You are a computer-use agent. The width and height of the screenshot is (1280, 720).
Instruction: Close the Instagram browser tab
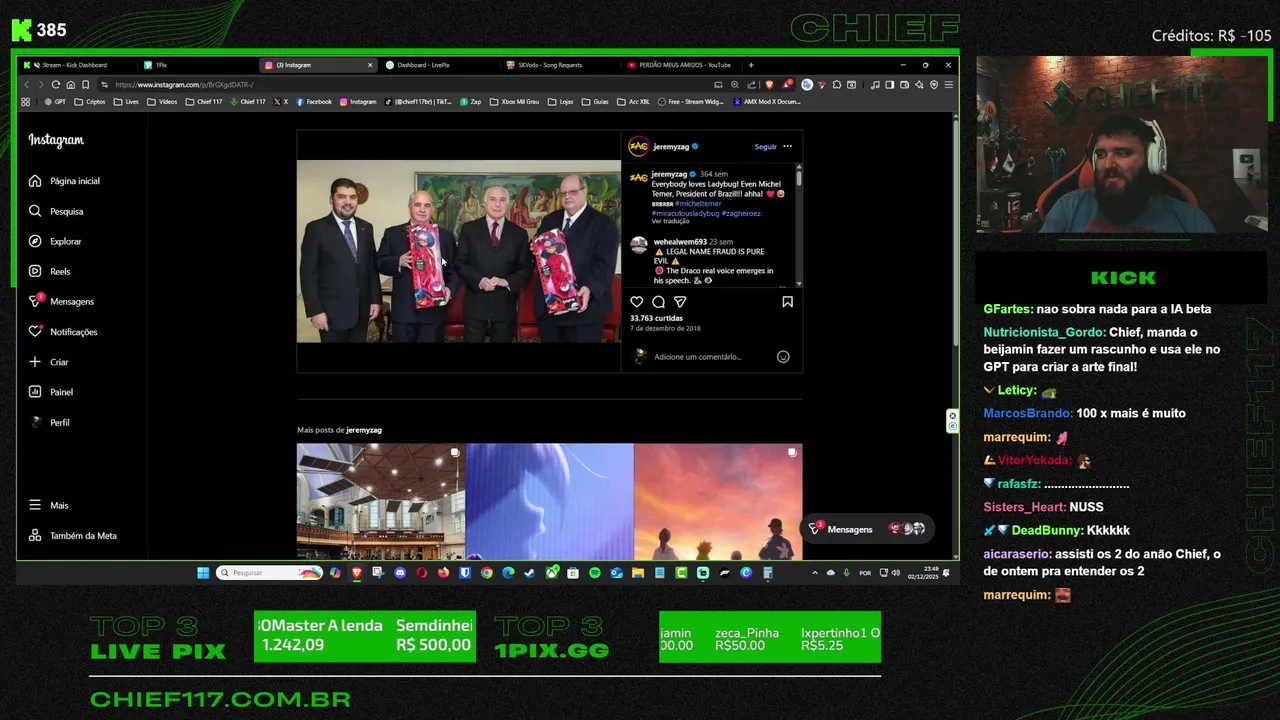[x=370, y=65]
